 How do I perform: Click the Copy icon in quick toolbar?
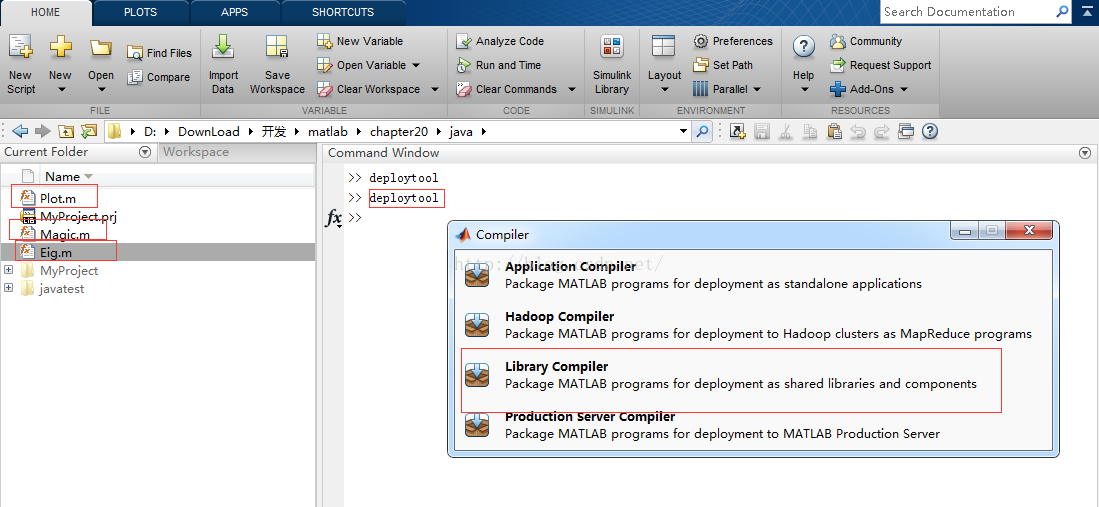point(810,131)
